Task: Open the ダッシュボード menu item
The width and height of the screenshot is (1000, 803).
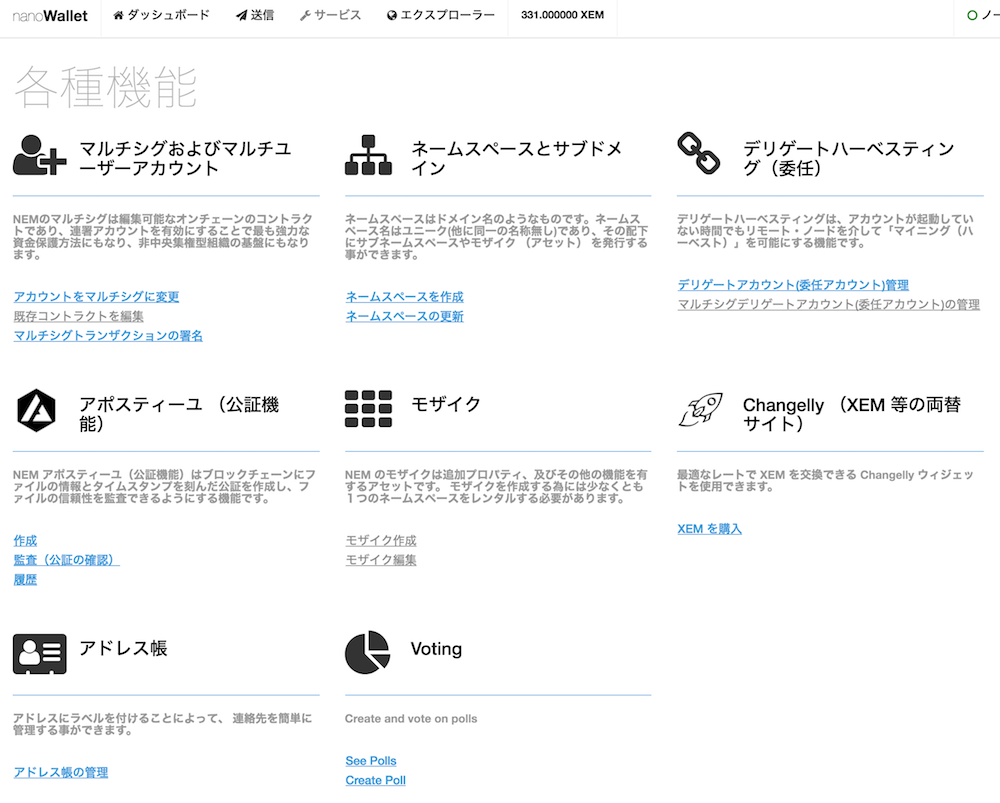Action: pyautogui.click(x=161, y=15)
